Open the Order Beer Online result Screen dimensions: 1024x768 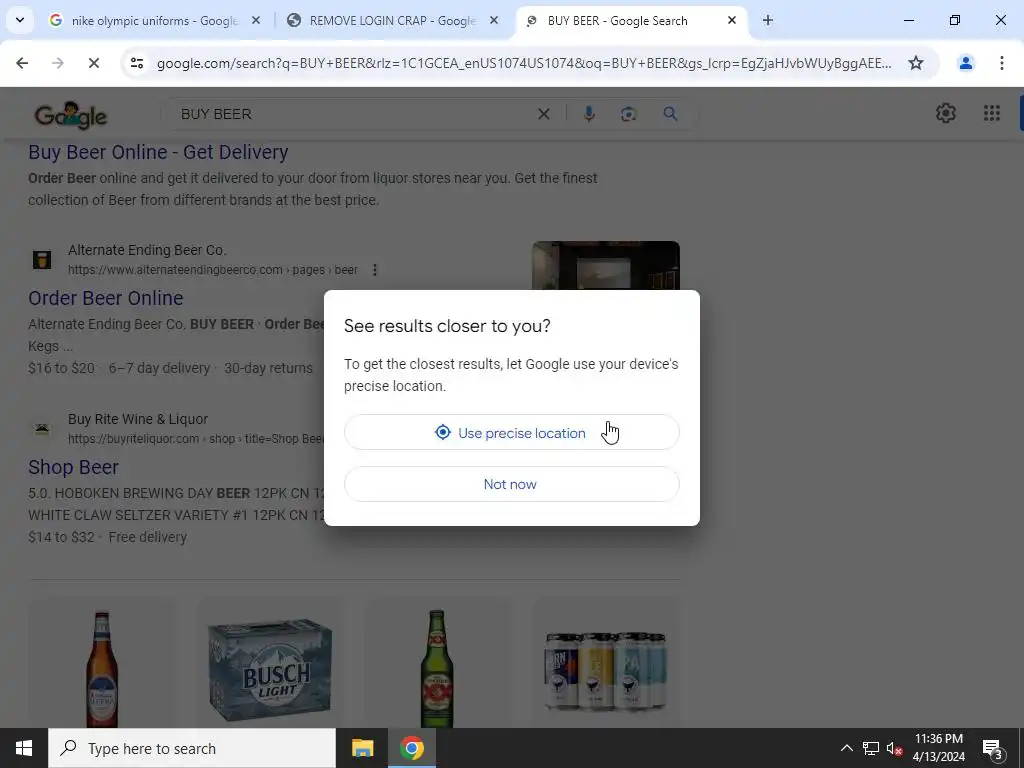click(x=106, y=298)
